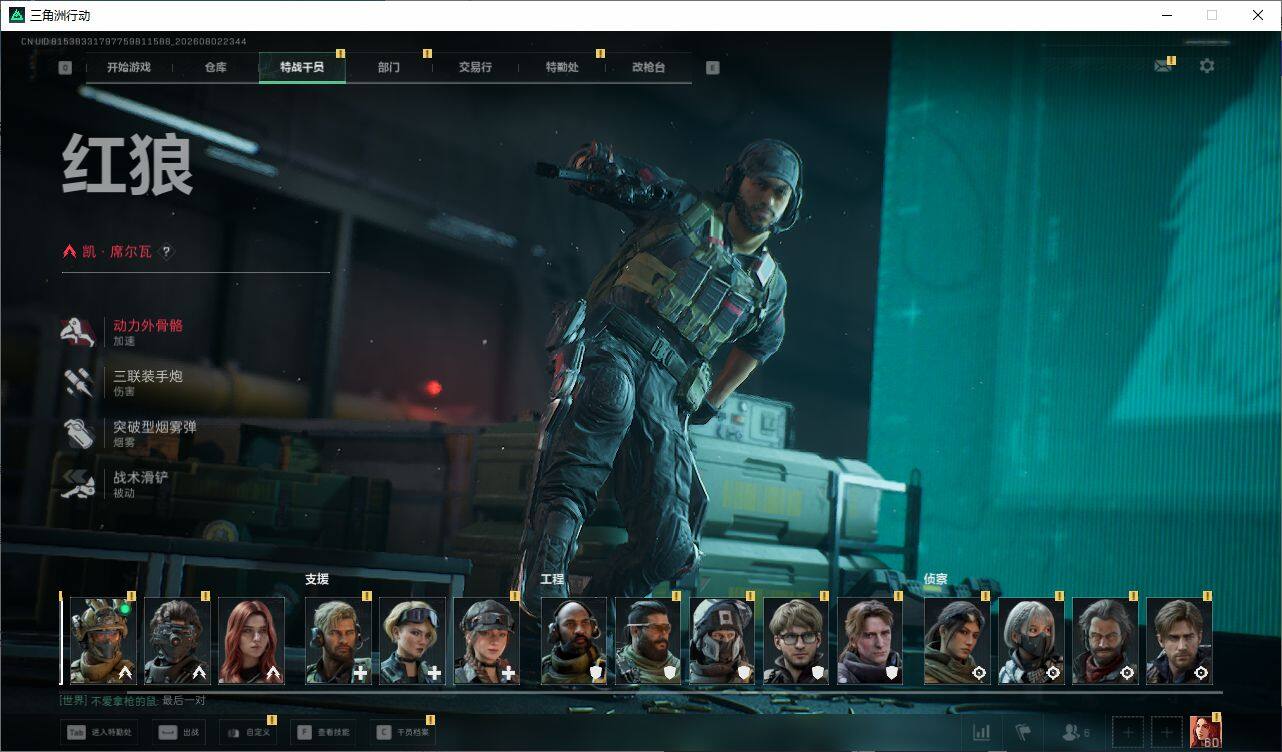This screenshot has height=752, width=1282.
Task: Select the fully masked helmeted engineer operator
Action: tap(722, 641)
